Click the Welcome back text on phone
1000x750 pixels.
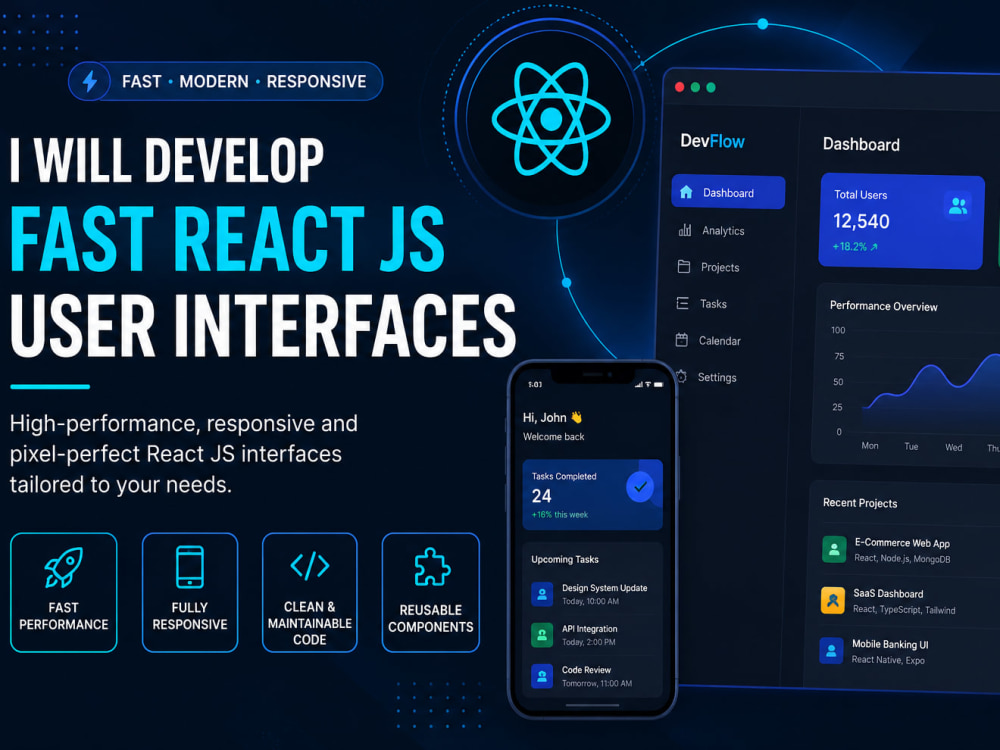(554, 436)
